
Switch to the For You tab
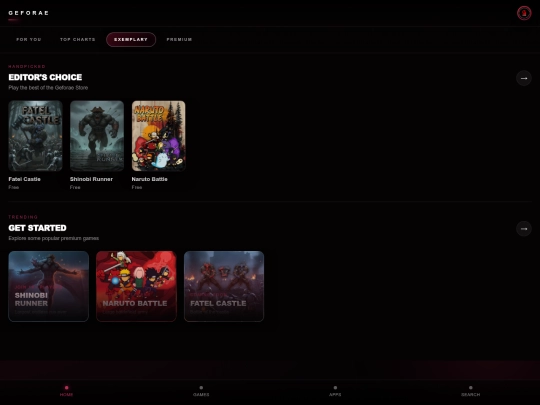point(29,40)
